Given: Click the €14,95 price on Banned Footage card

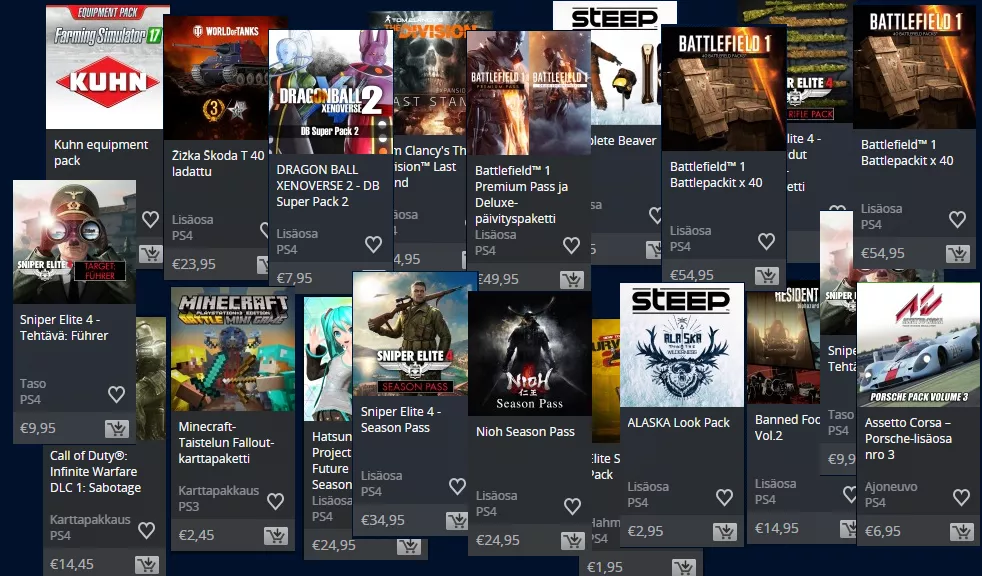Looking at the screenshot, I should (777, 528).
